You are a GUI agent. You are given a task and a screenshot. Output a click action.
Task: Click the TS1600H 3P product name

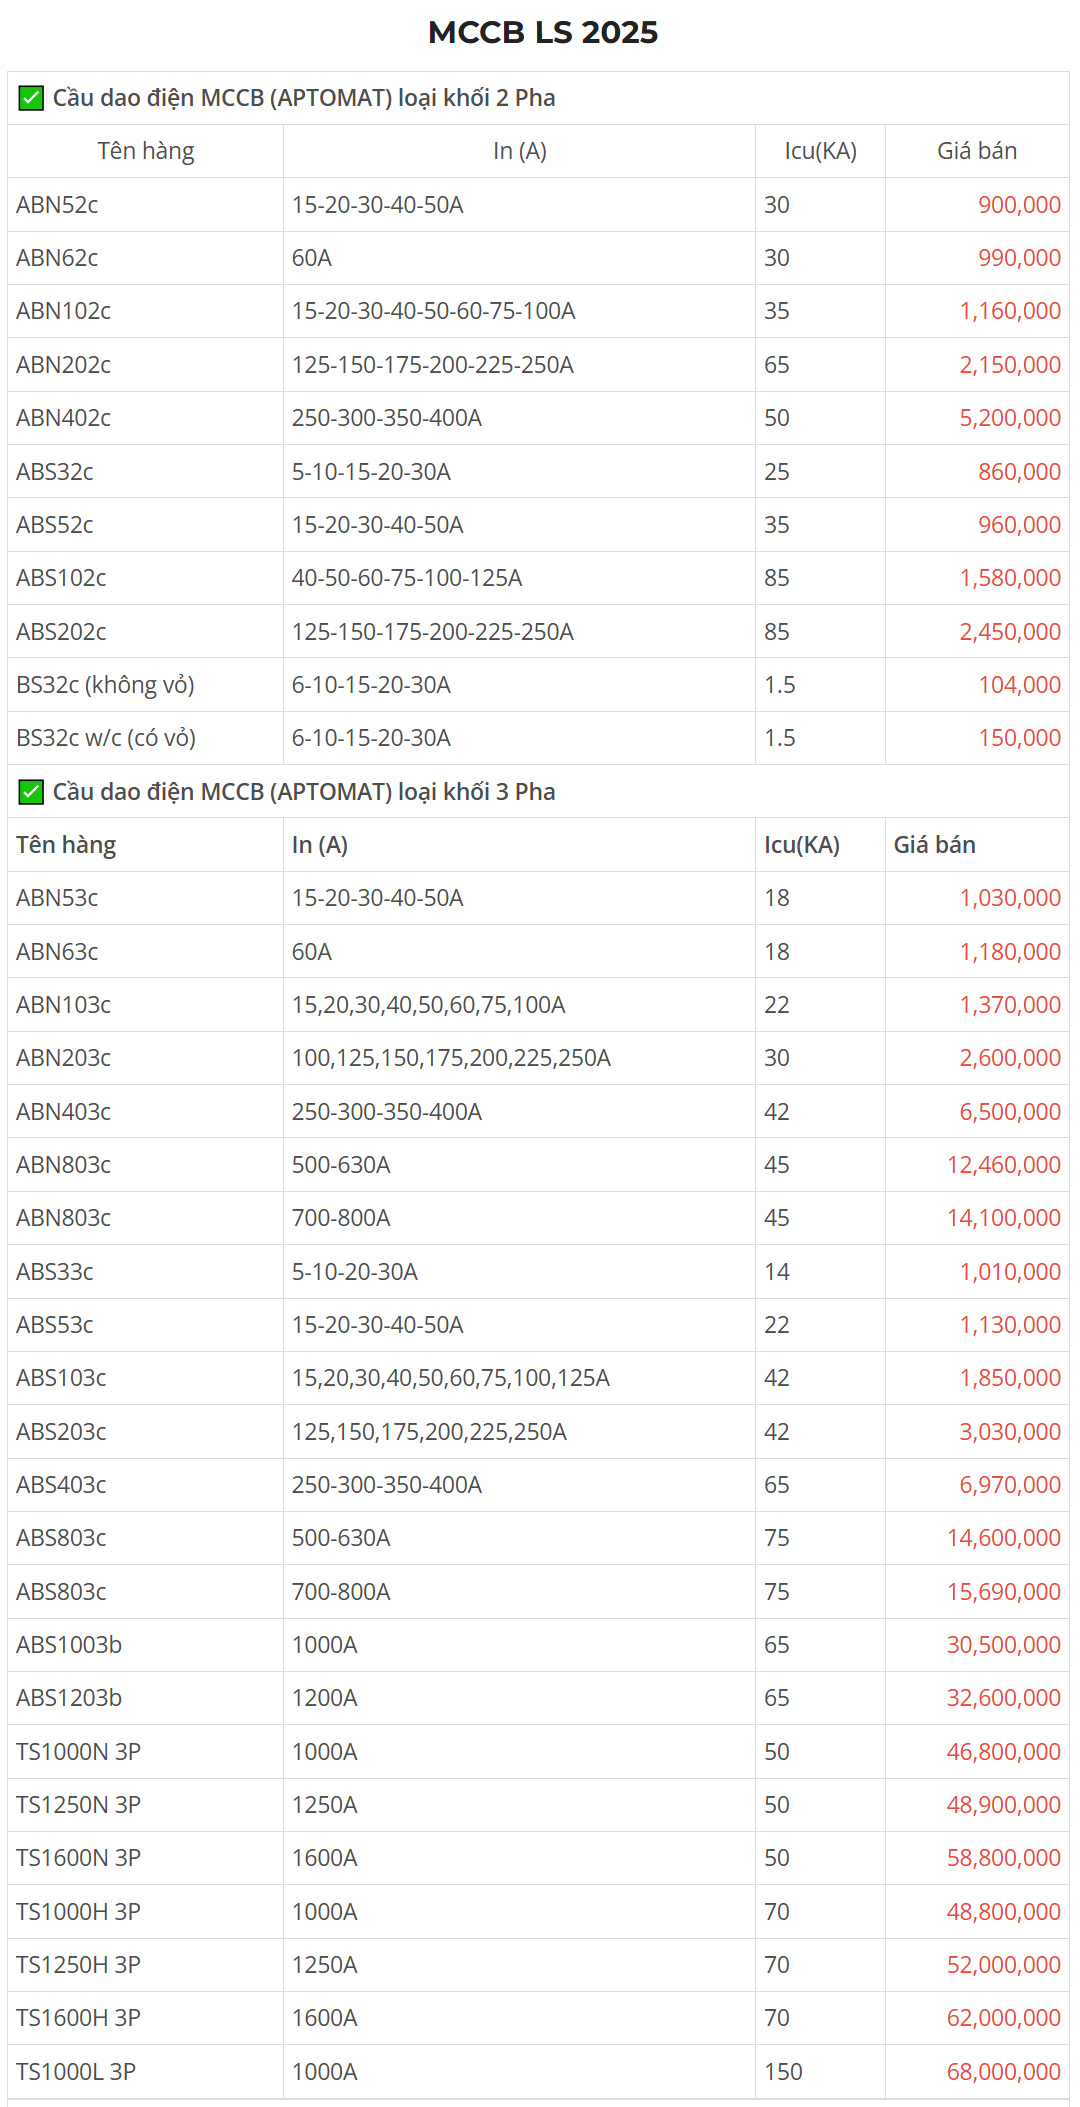[78, 2018]
